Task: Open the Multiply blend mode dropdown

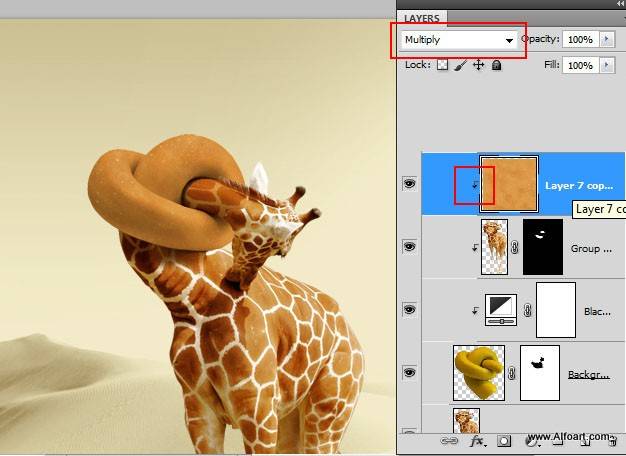Action: [x=459, y=40]
